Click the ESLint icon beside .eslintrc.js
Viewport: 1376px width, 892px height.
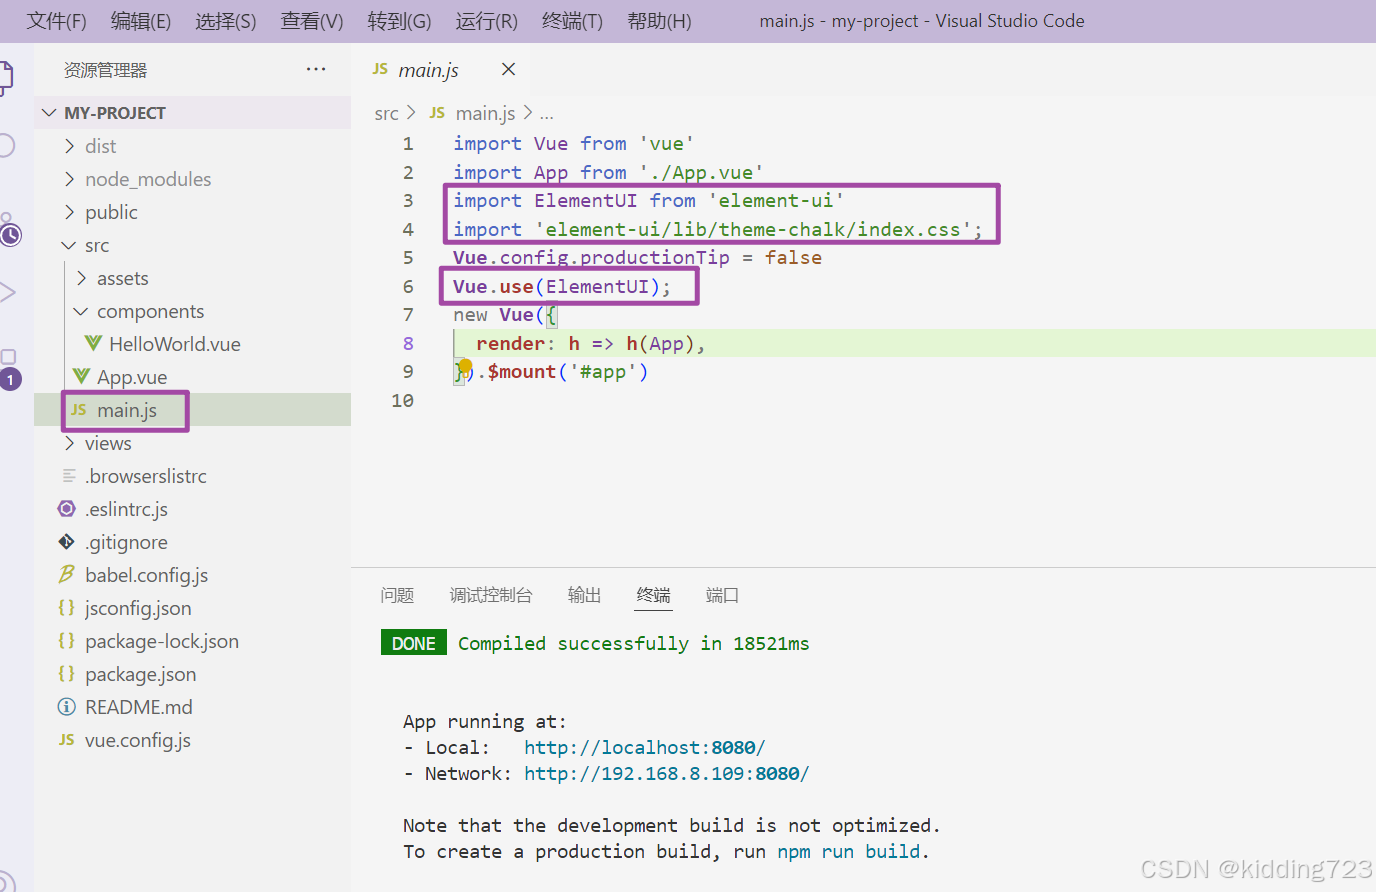(67, 508)
